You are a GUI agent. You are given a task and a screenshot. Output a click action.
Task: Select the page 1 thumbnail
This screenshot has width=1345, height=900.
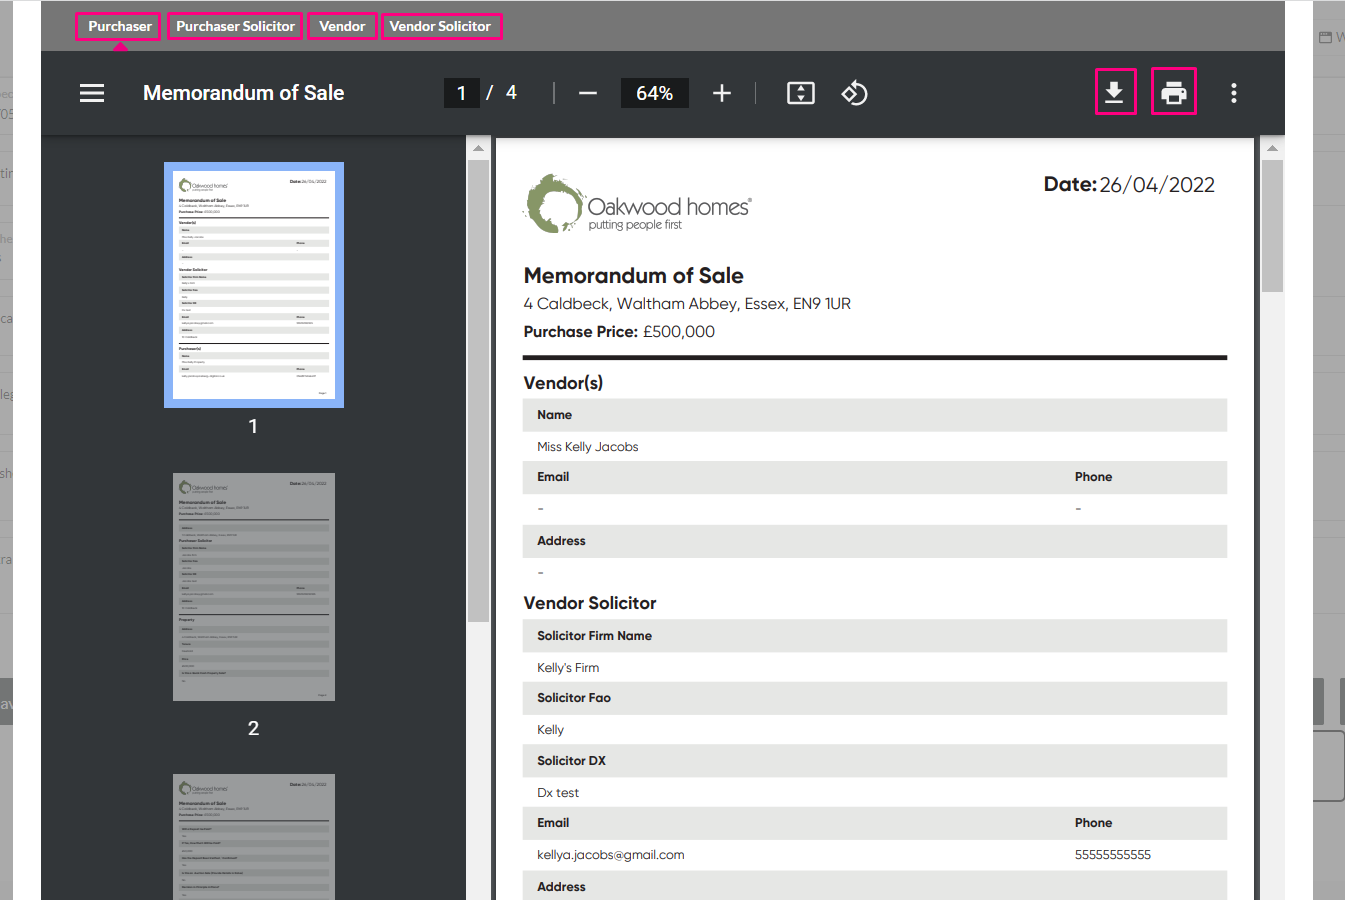coord(254,285)
